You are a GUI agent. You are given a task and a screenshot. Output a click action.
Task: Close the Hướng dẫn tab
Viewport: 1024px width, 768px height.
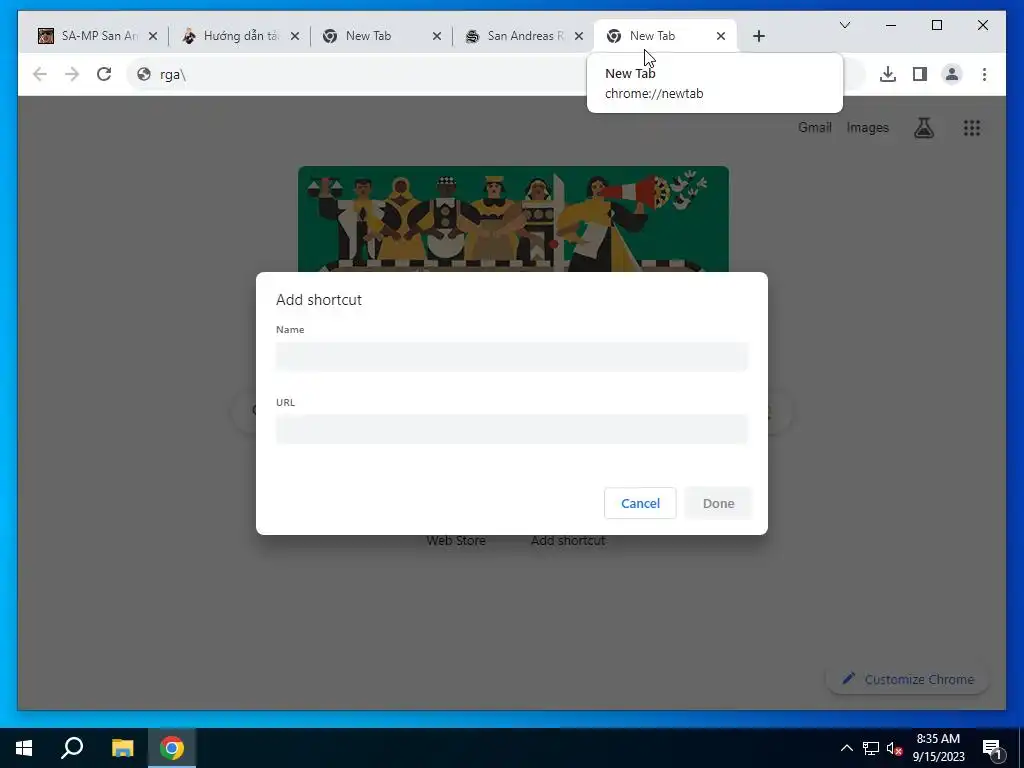tap(295, 37)
